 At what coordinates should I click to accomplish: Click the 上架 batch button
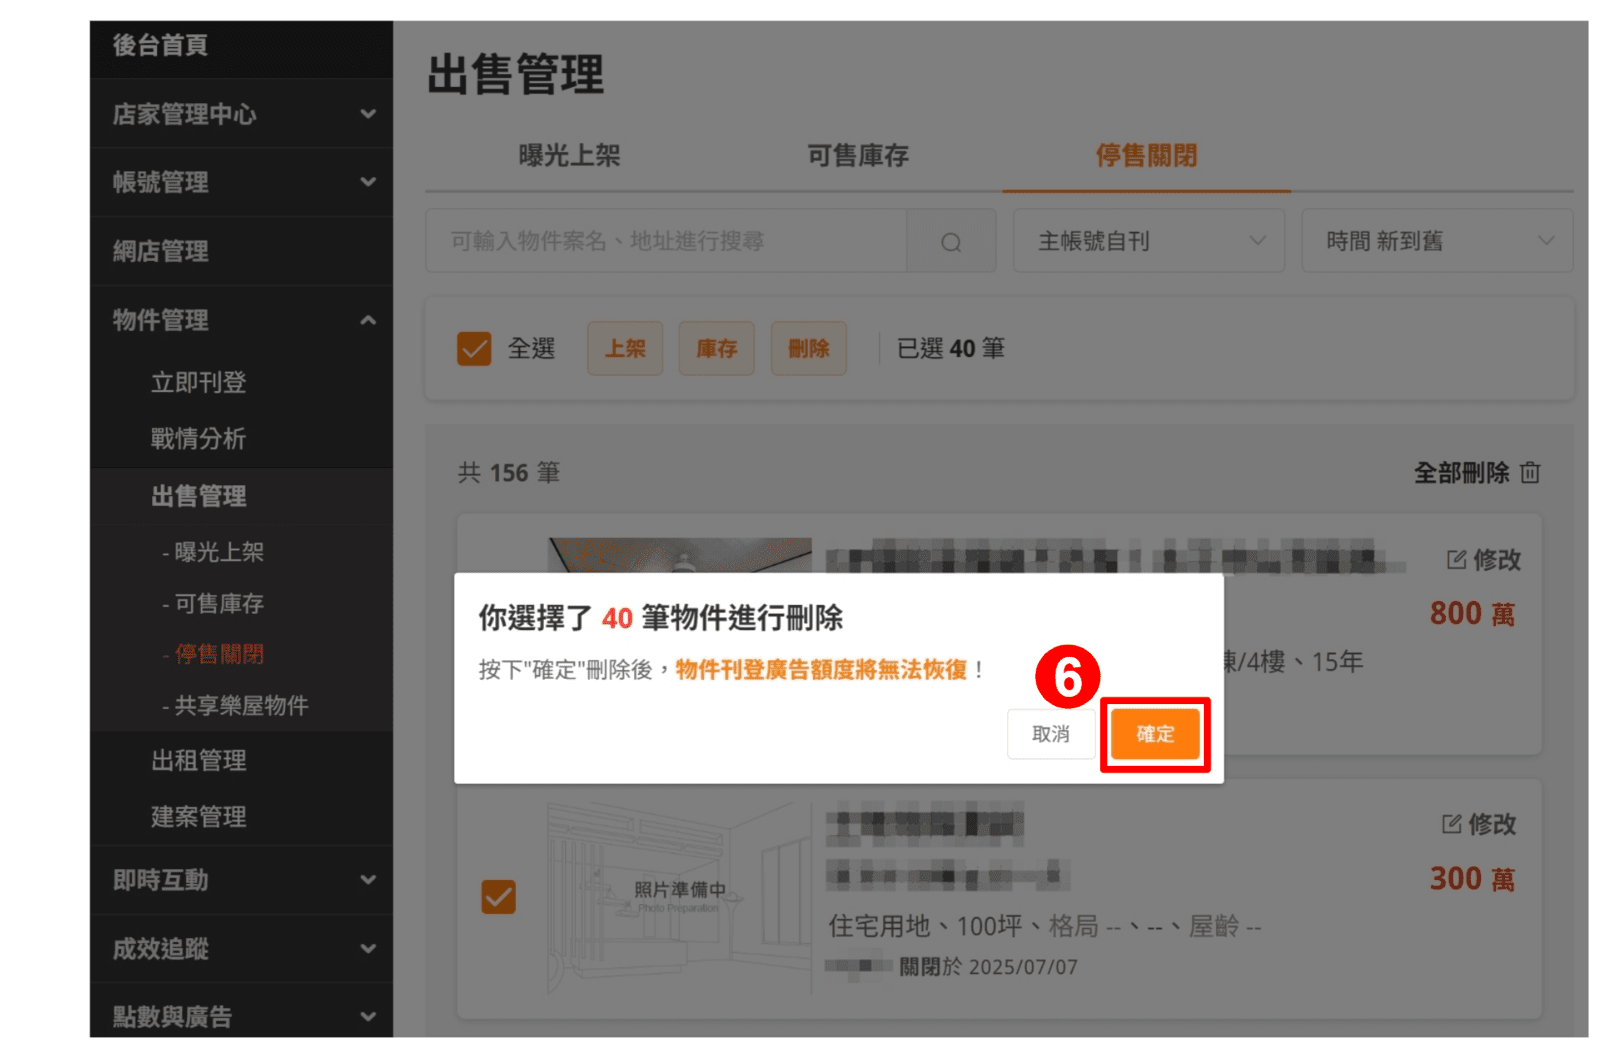(625, 349)
